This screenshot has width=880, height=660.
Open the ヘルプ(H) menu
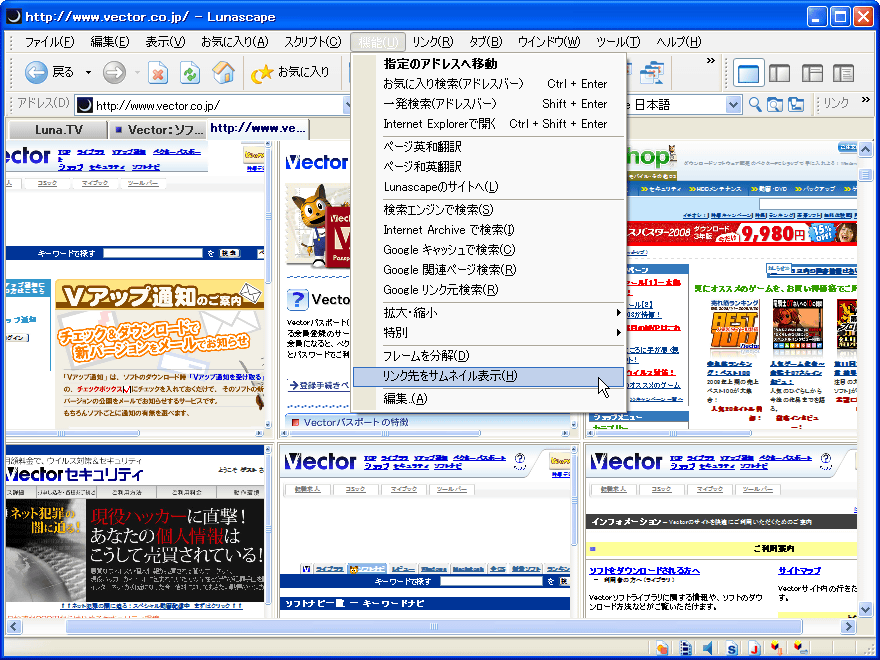679,42
